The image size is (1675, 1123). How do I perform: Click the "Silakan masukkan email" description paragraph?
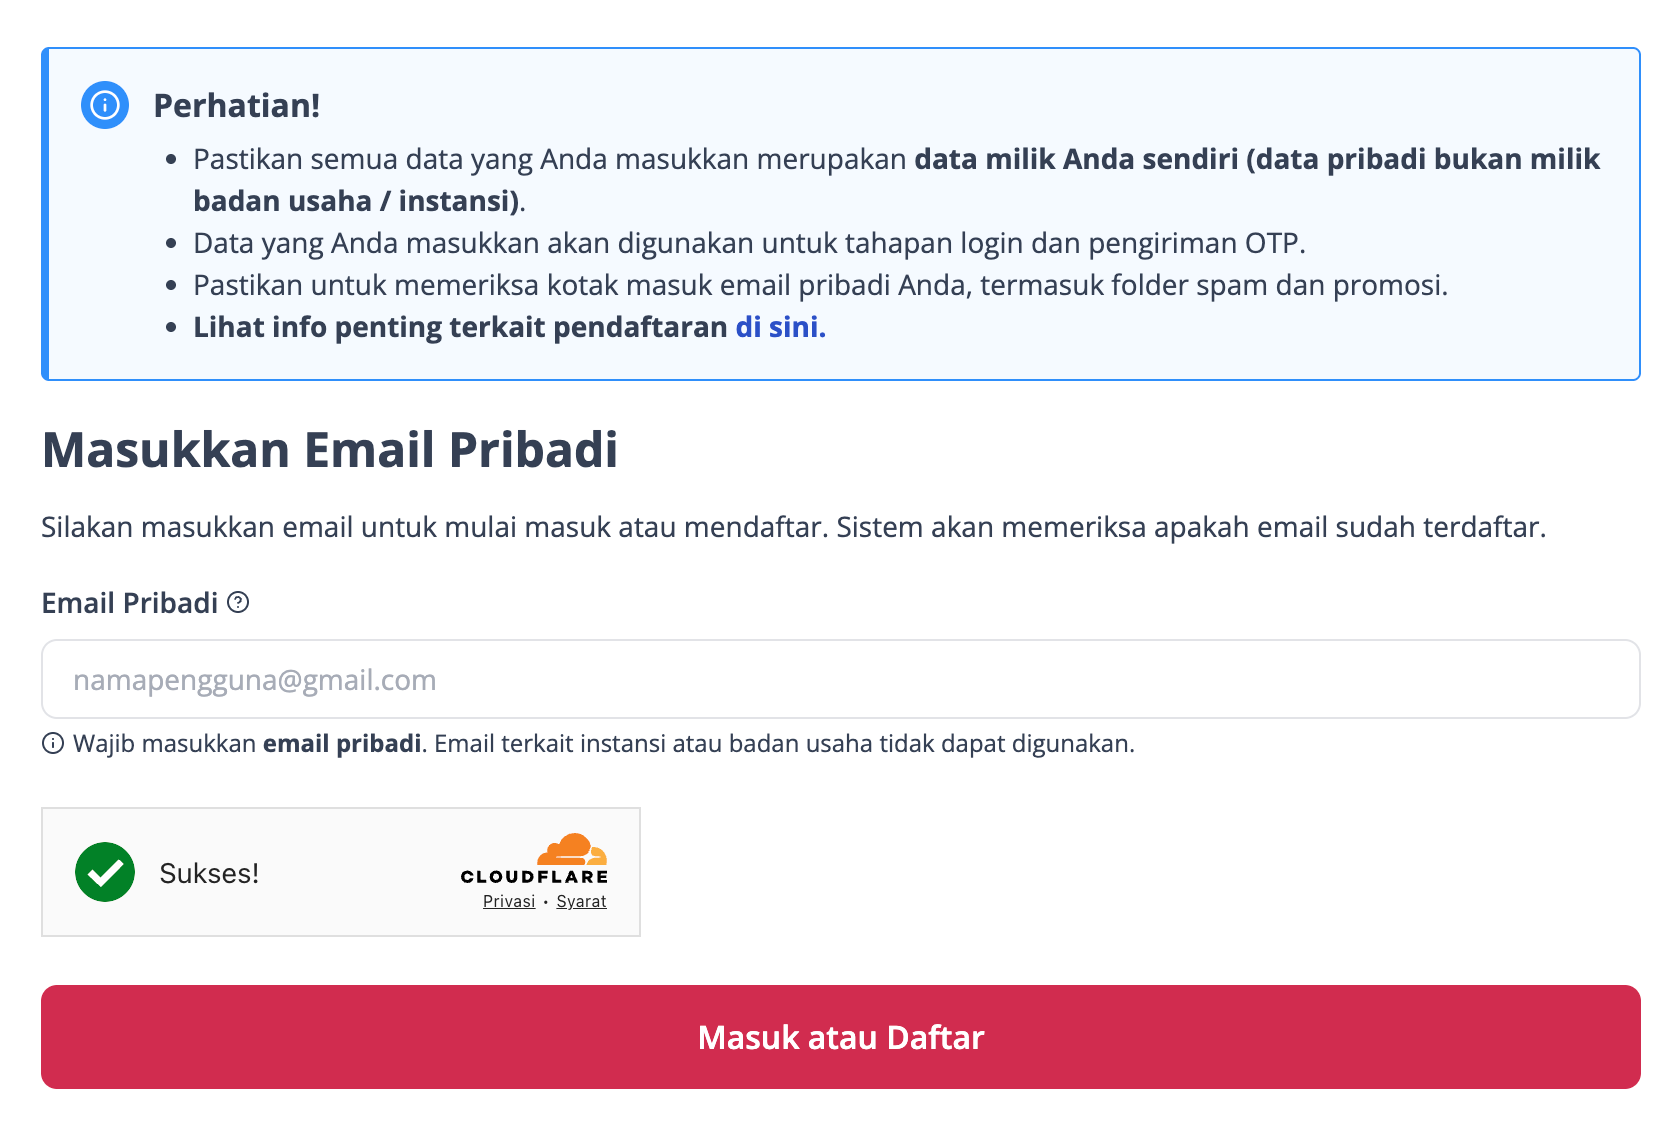click(x=794, y=527)
